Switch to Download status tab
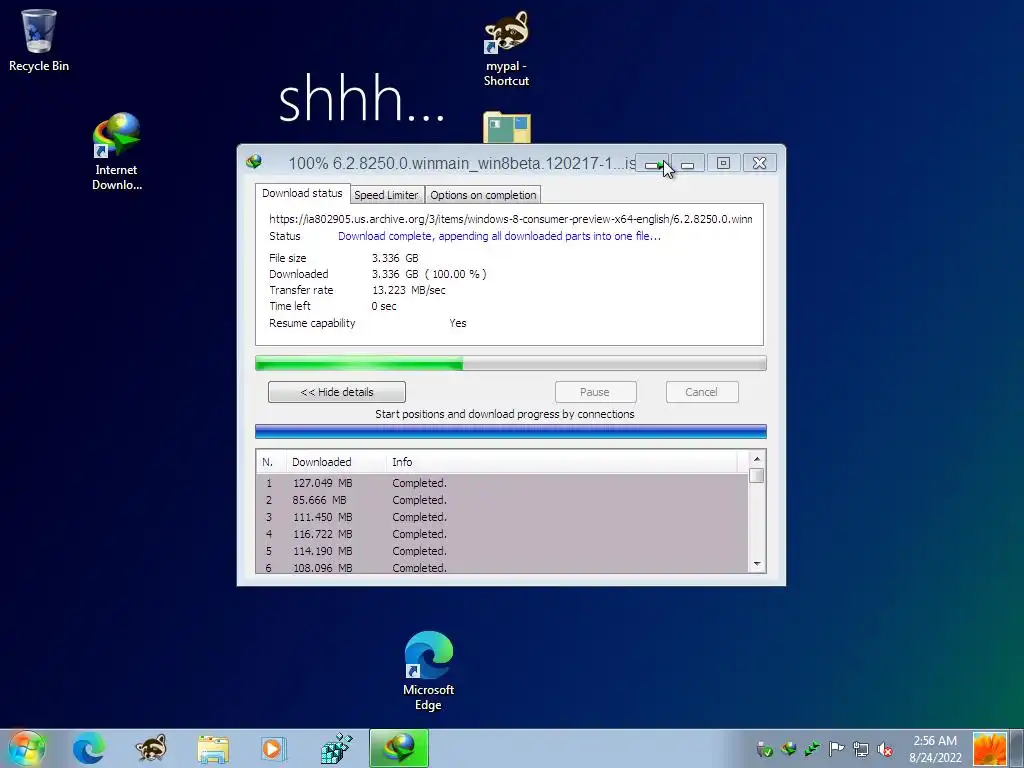1024x768 pixels. (302, 193)
